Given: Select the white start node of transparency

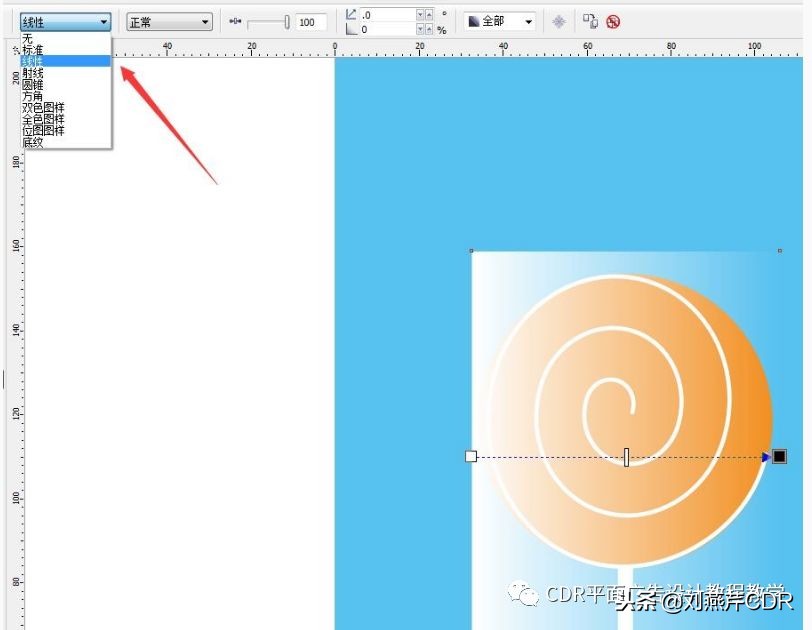Looking at the screenshot, I should pyautogui.click(x=471, y=457).
